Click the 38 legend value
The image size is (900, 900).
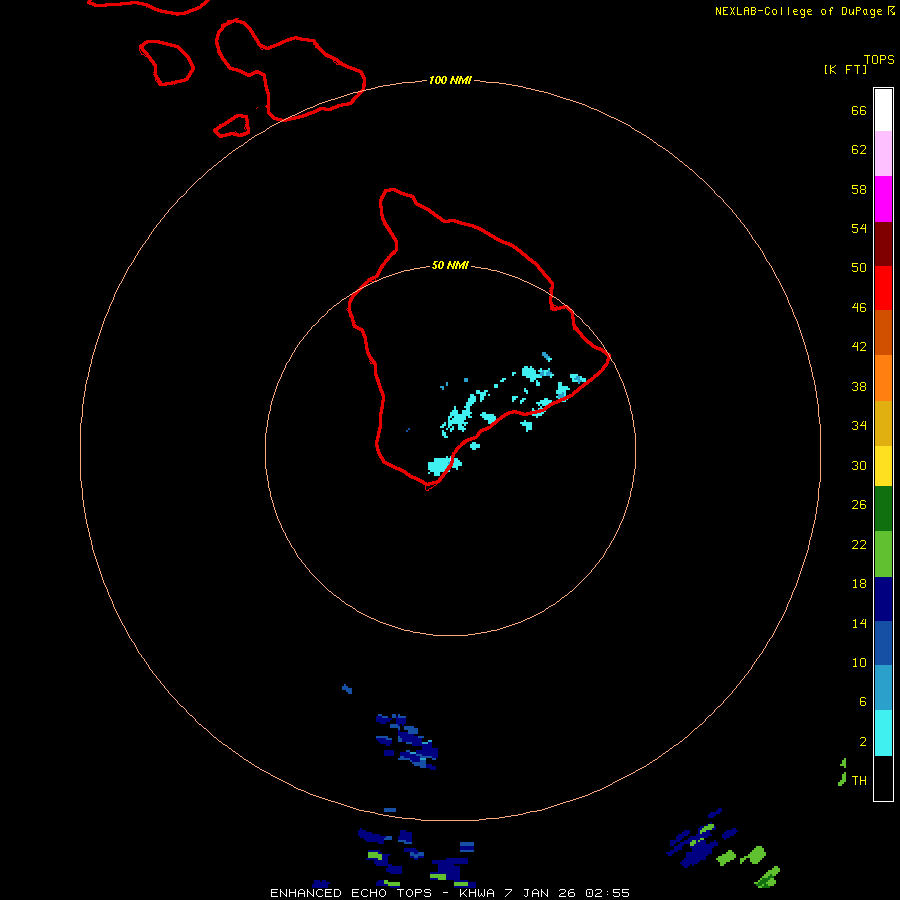pyautogui.click(x=859, y=387)
